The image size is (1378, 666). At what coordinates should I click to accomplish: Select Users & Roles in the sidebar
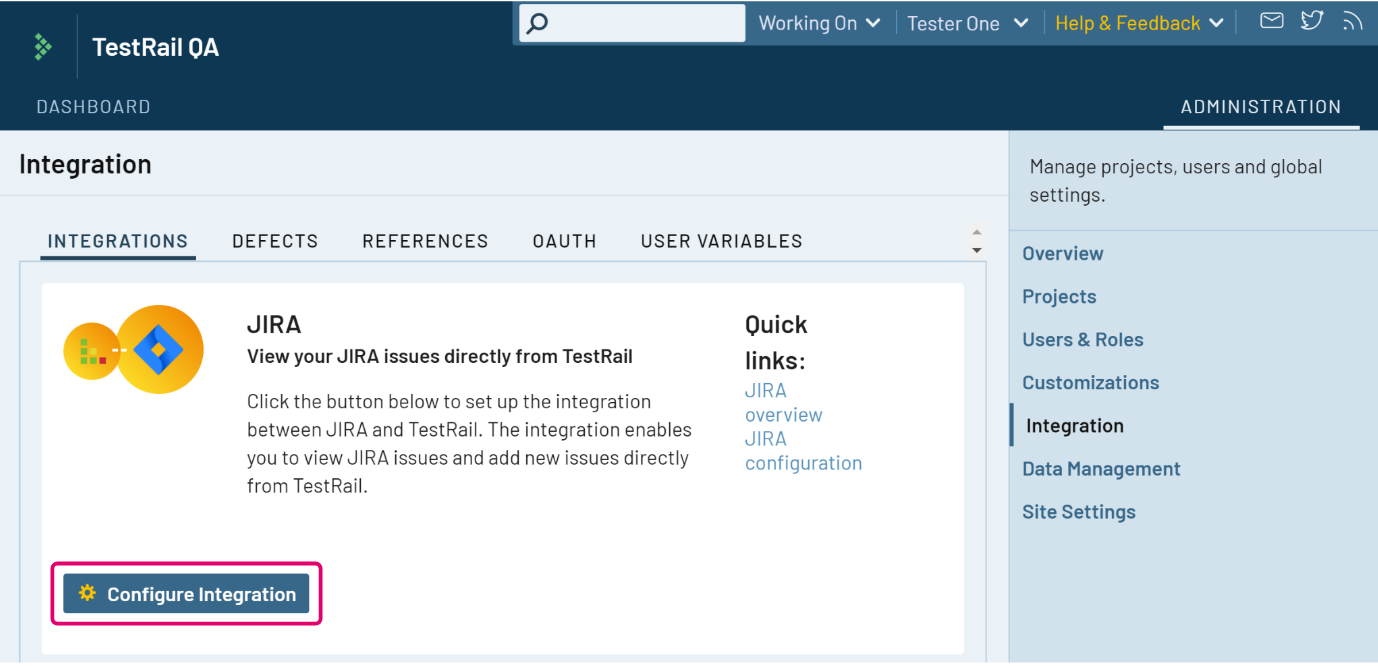(x=1082, y=339)
